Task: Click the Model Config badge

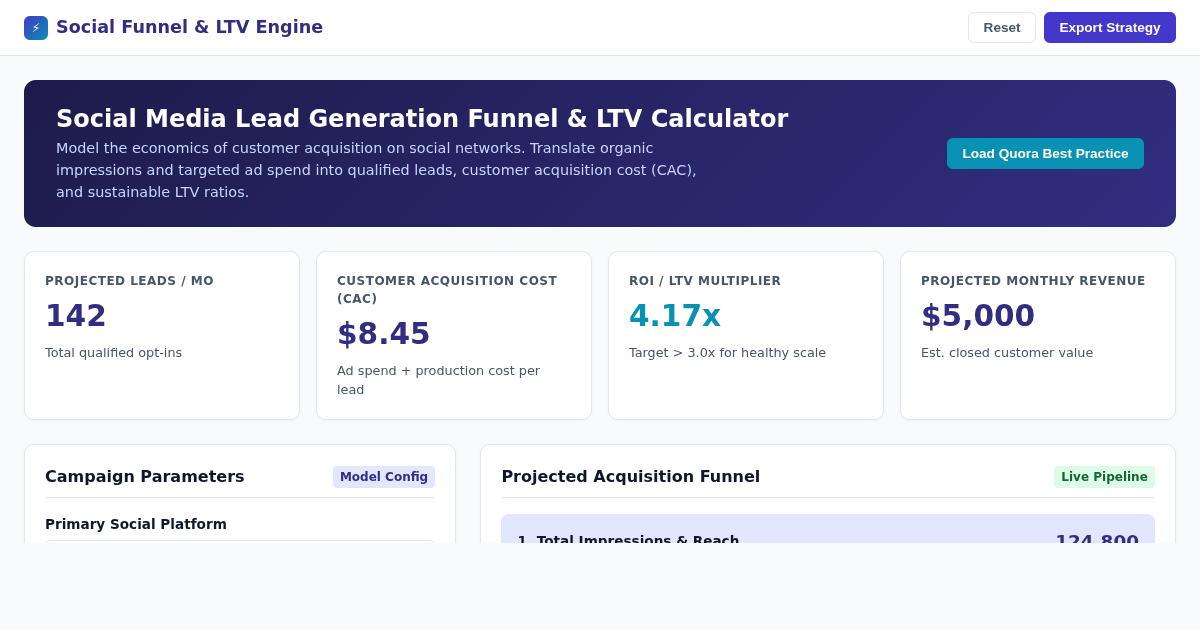Action: [x=384, y=477]
